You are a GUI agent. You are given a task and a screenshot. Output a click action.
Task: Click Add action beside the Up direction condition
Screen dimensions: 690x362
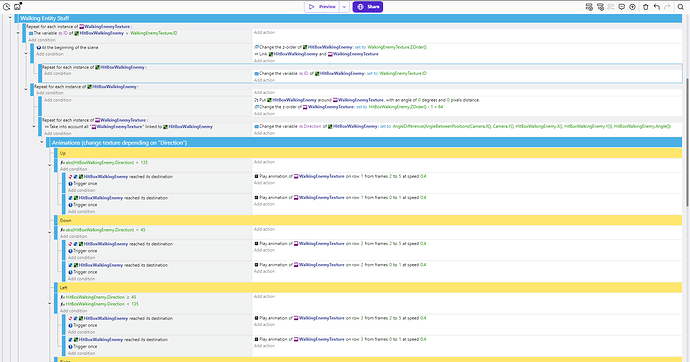point(264,162)
